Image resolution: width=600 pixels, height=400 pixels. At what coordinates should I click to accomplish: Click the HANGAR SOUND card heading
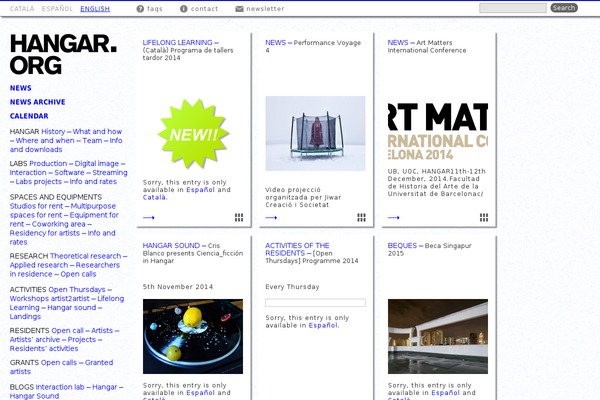171,245
